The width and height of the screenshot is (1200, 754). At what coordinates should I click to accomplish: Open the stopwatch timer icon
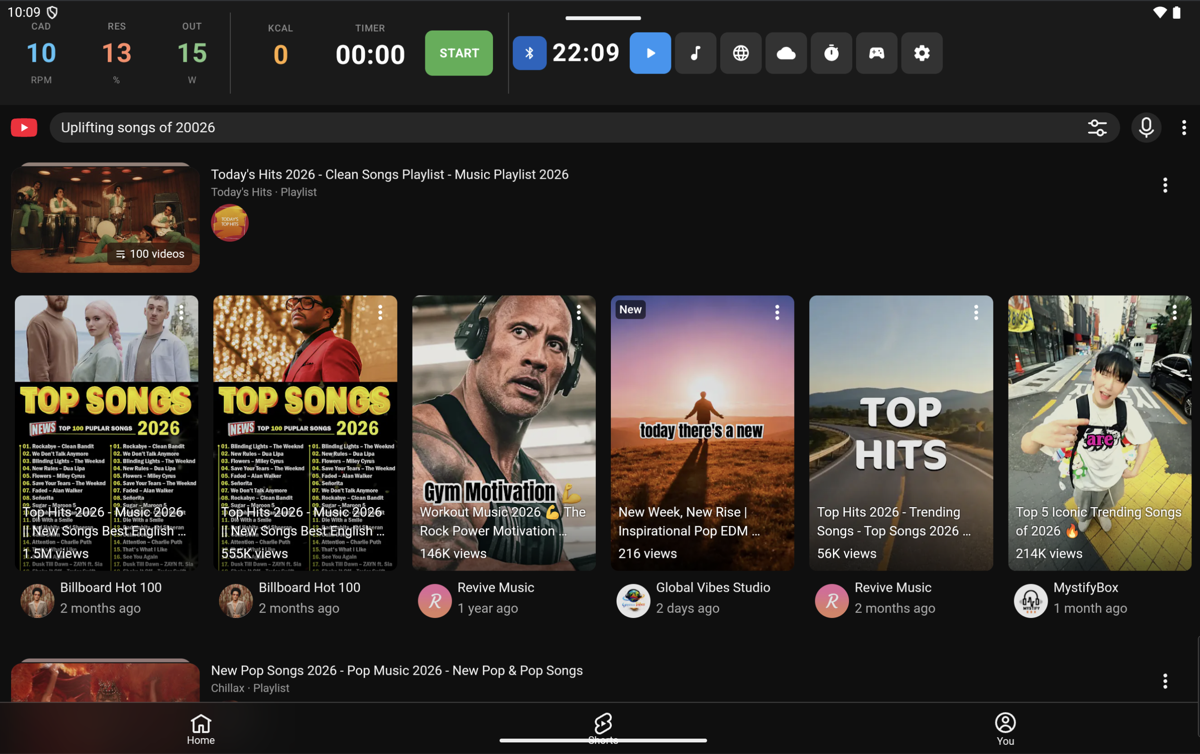(x=831, y=53)
